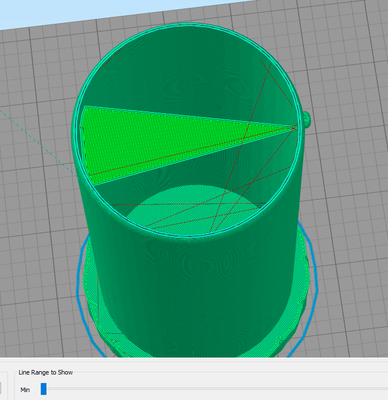Click the dashed teal line on the left of the bed

tap(38, 141)
